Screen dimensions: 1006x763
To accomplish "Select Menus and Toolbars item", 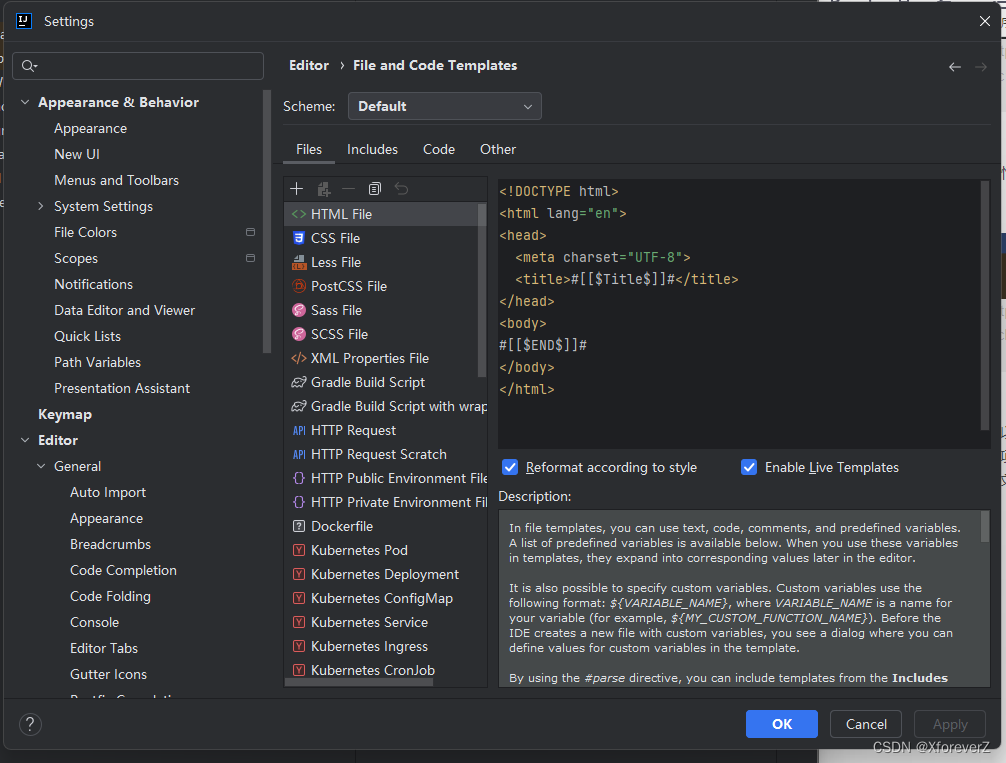I will (116, 180).
